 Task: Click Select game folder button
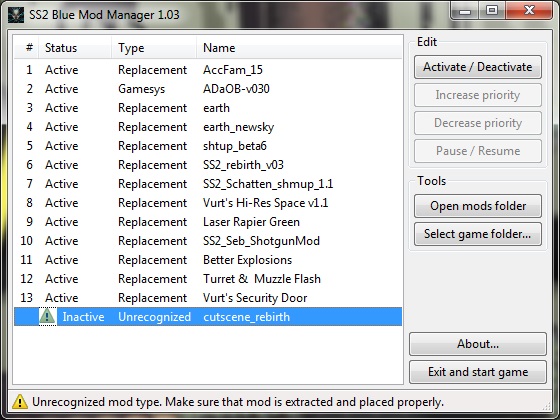478,234
